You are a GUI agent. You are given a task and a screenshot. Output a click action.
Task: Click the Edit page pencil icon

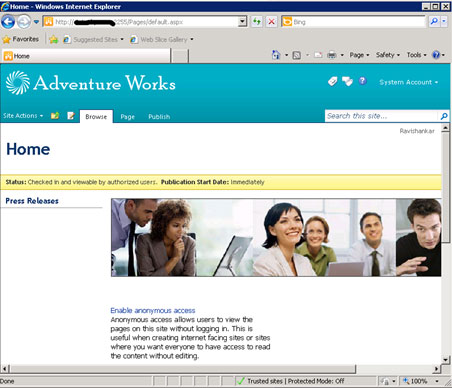[71, 116]
